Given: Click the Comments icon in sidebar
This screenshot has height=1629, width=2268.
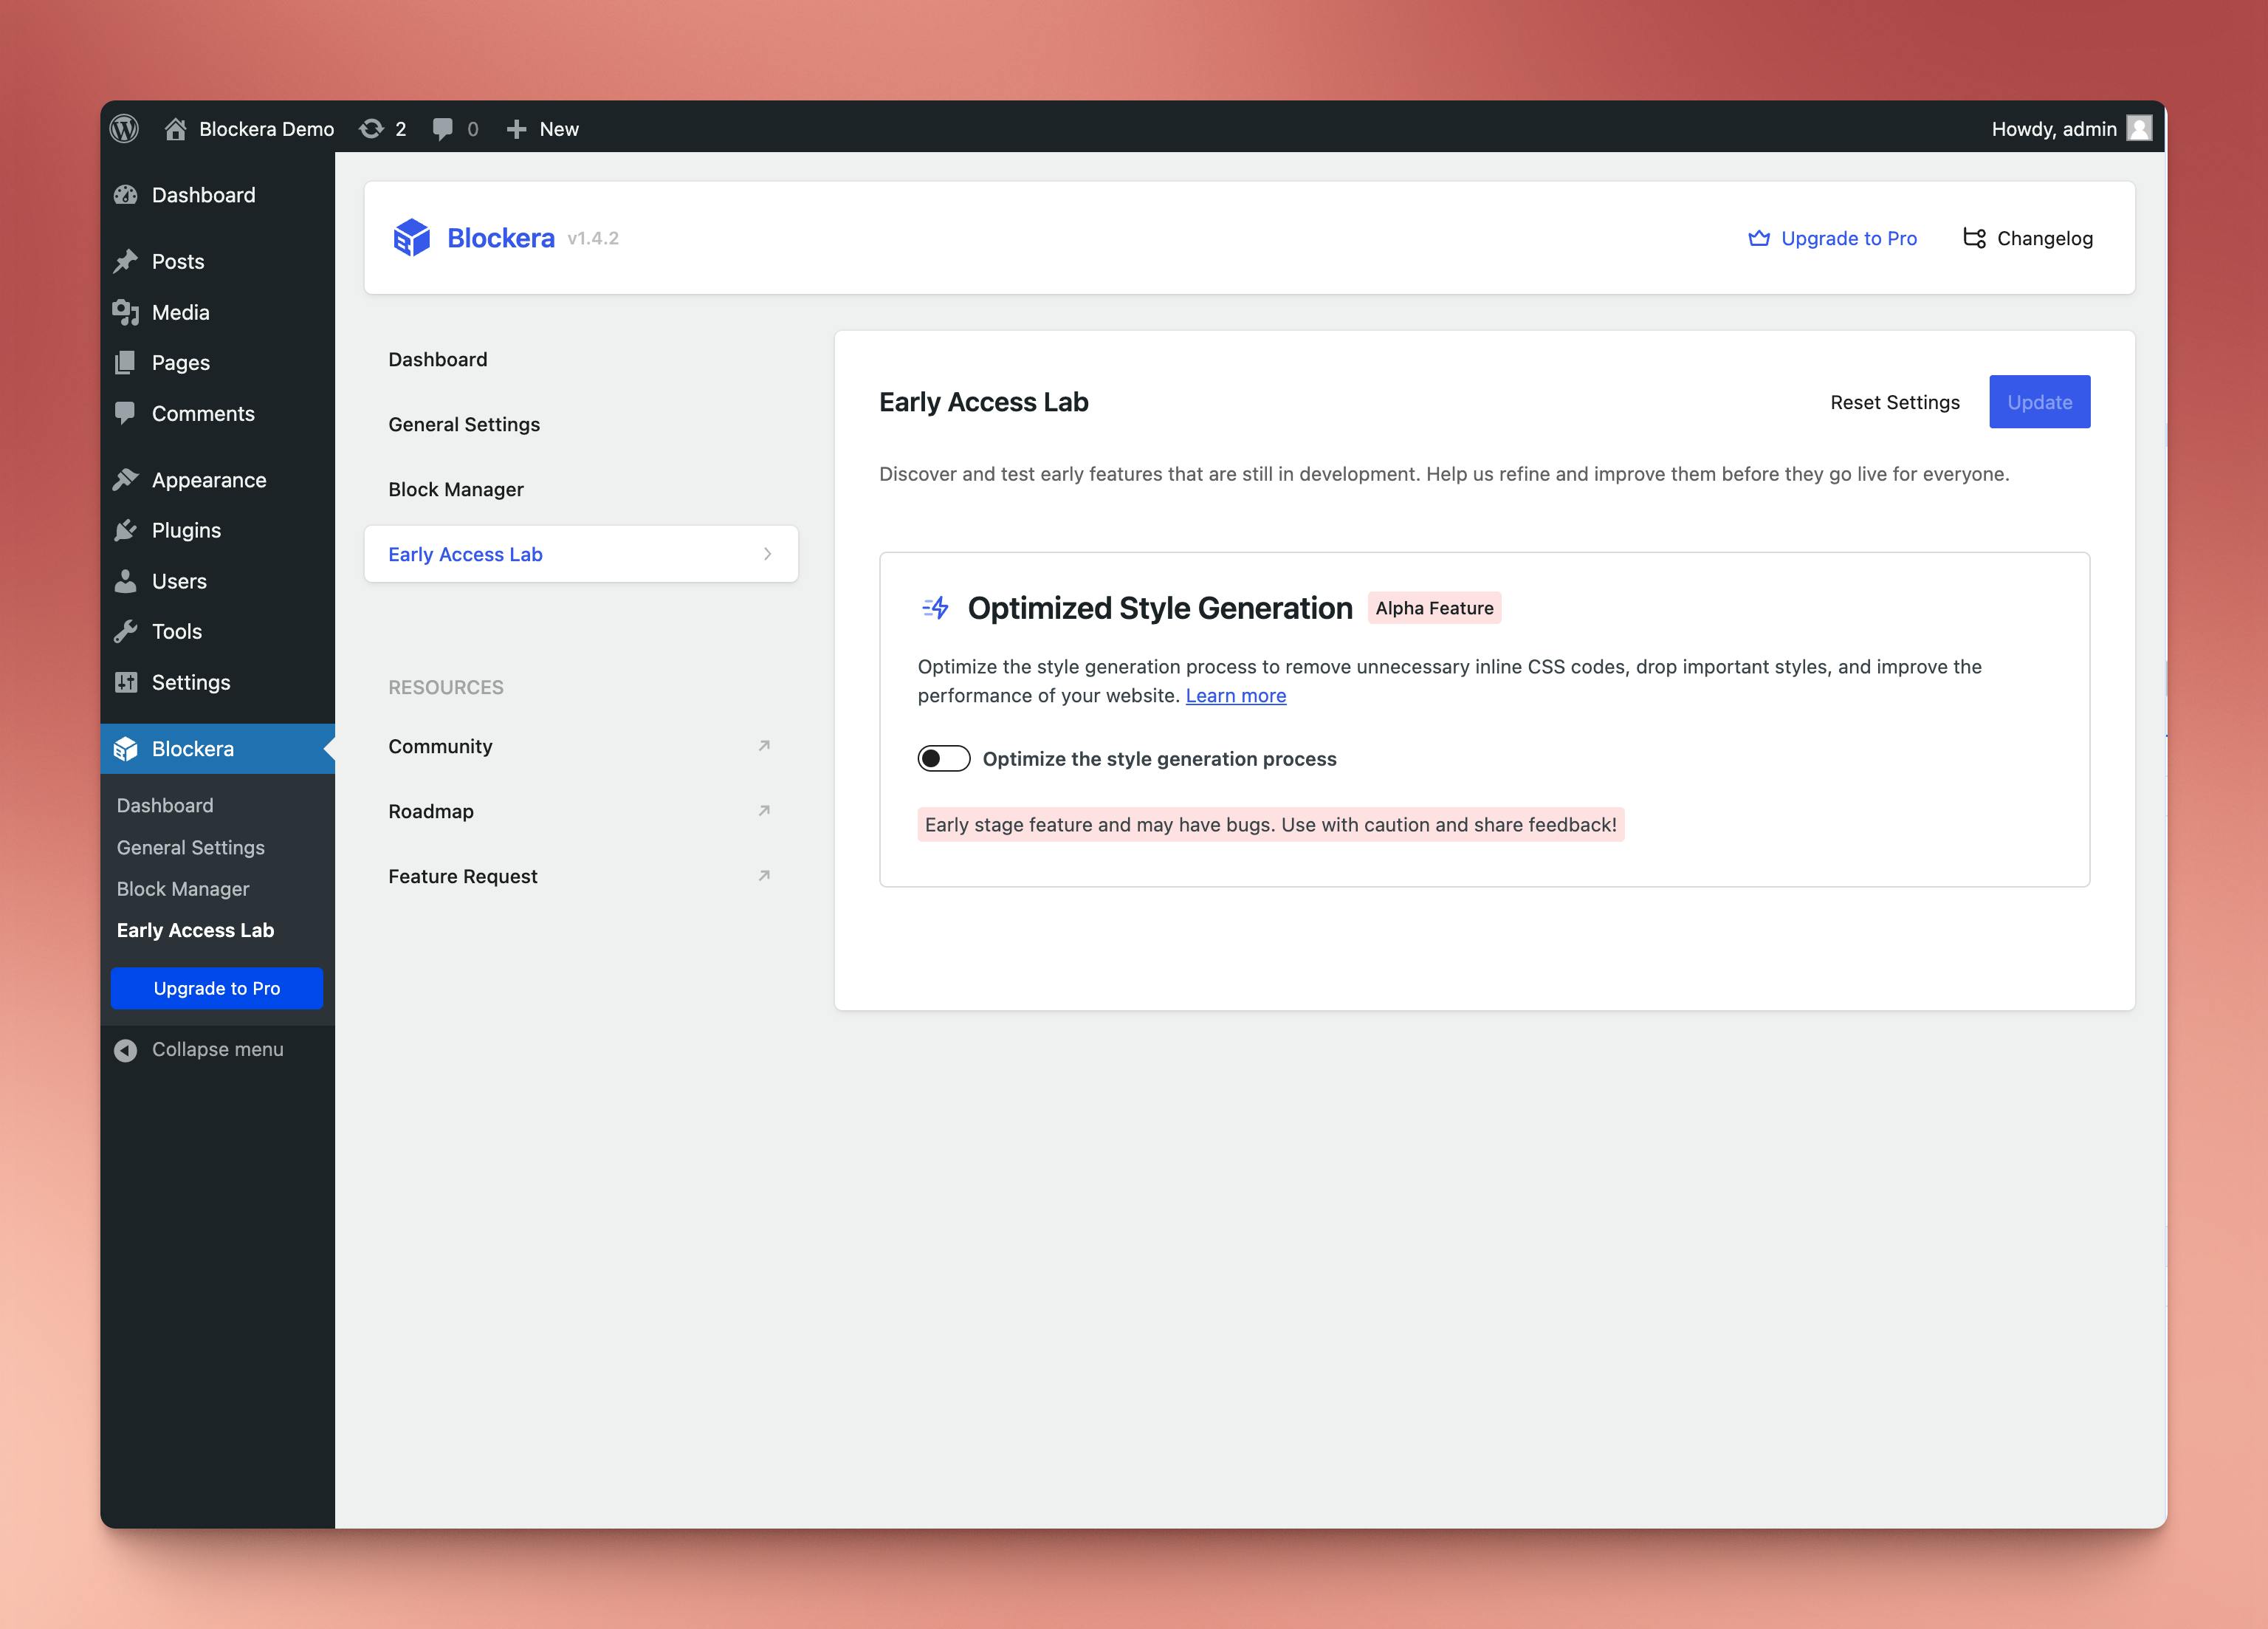Looking at the screenshot, I should click(x=125, y=414).
